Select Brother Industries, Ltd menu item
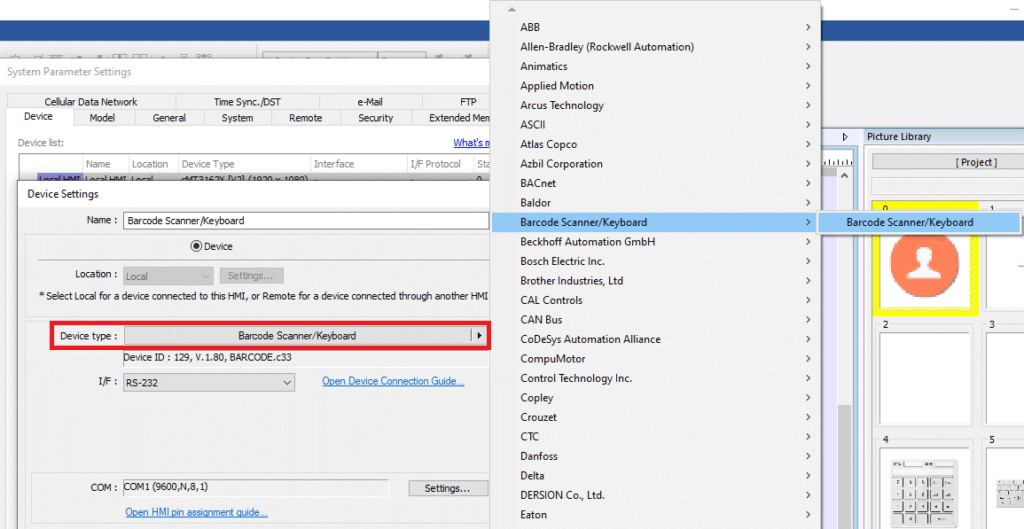The height and width of the screenshot is (529, 1024). pyautogui.click(x=655, y=281)
